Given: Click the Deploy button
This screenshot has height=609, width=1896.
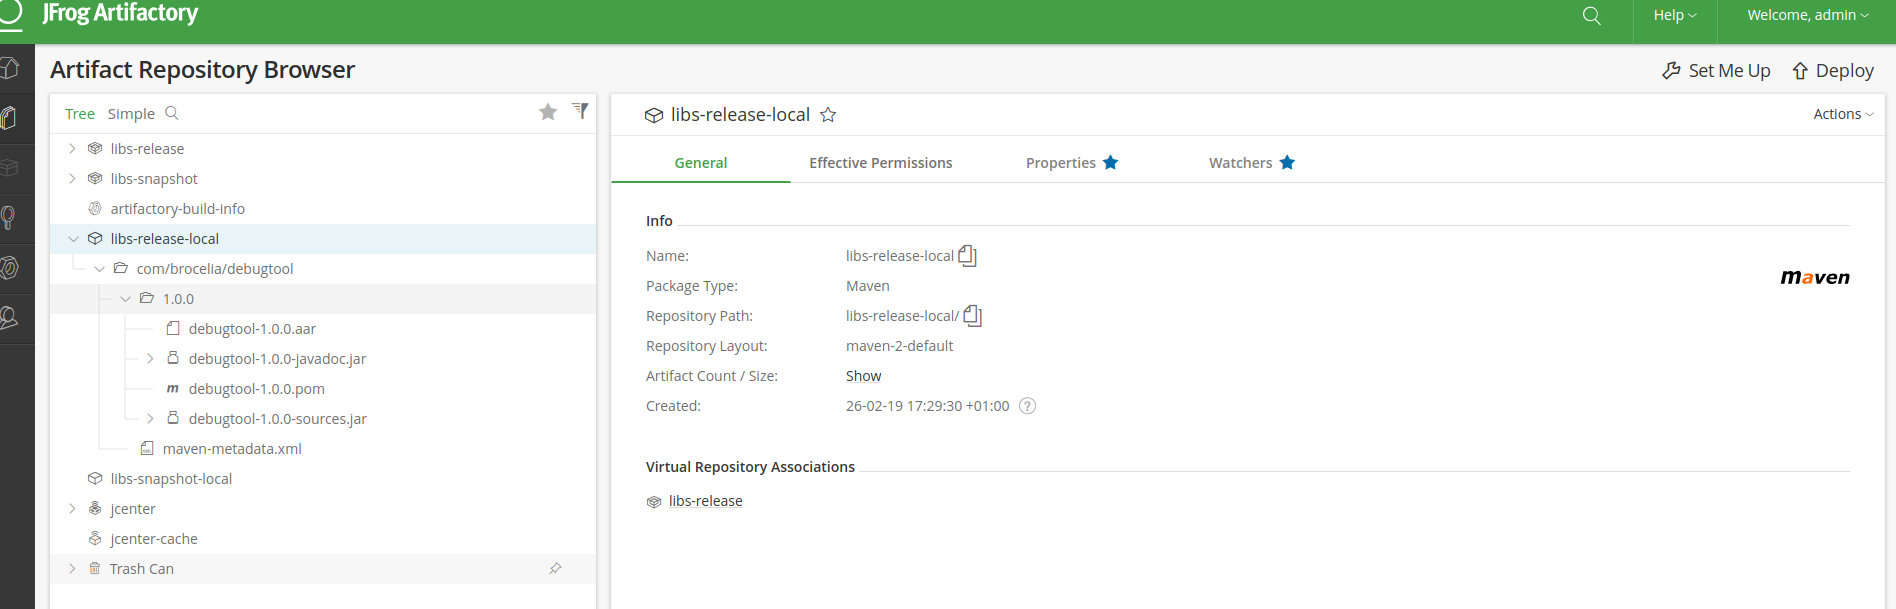Looking at the screenshot, I should (1832, 71).
